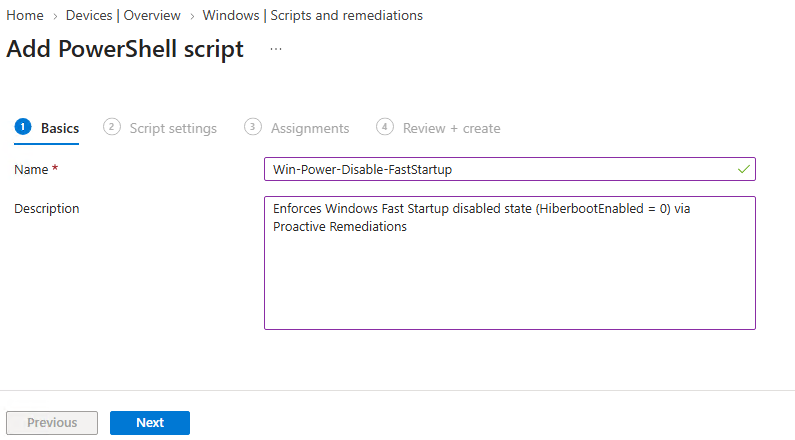Select the Basics tab
Viewport: 795px width, 440px height.
coord(47,128)
